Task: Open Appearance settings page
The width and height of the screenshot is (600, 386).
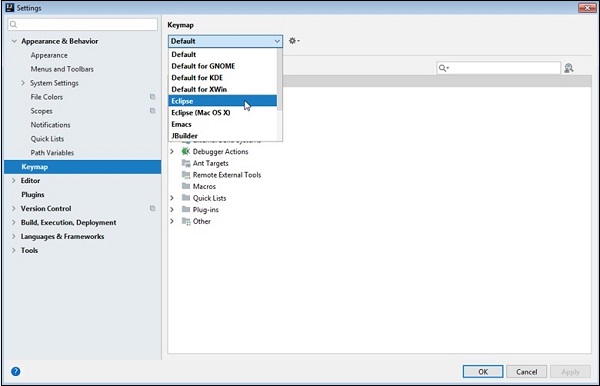Action: [49, 55]
